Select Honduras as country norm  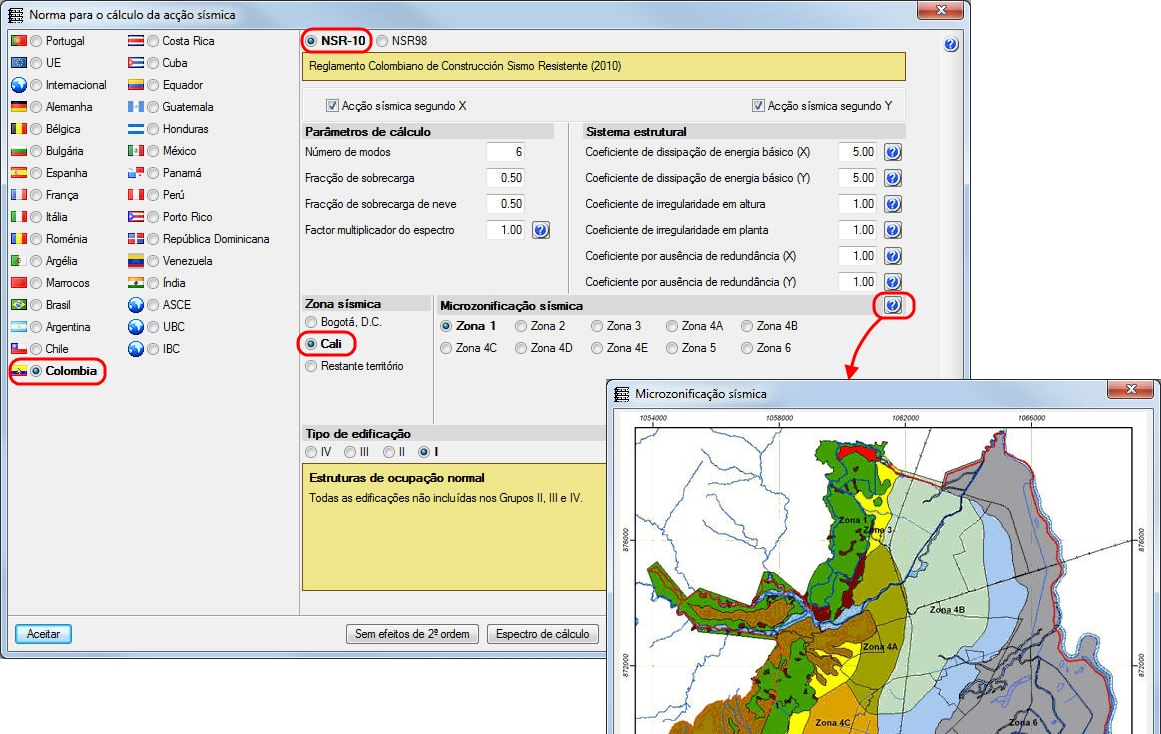tap(153, 129)
